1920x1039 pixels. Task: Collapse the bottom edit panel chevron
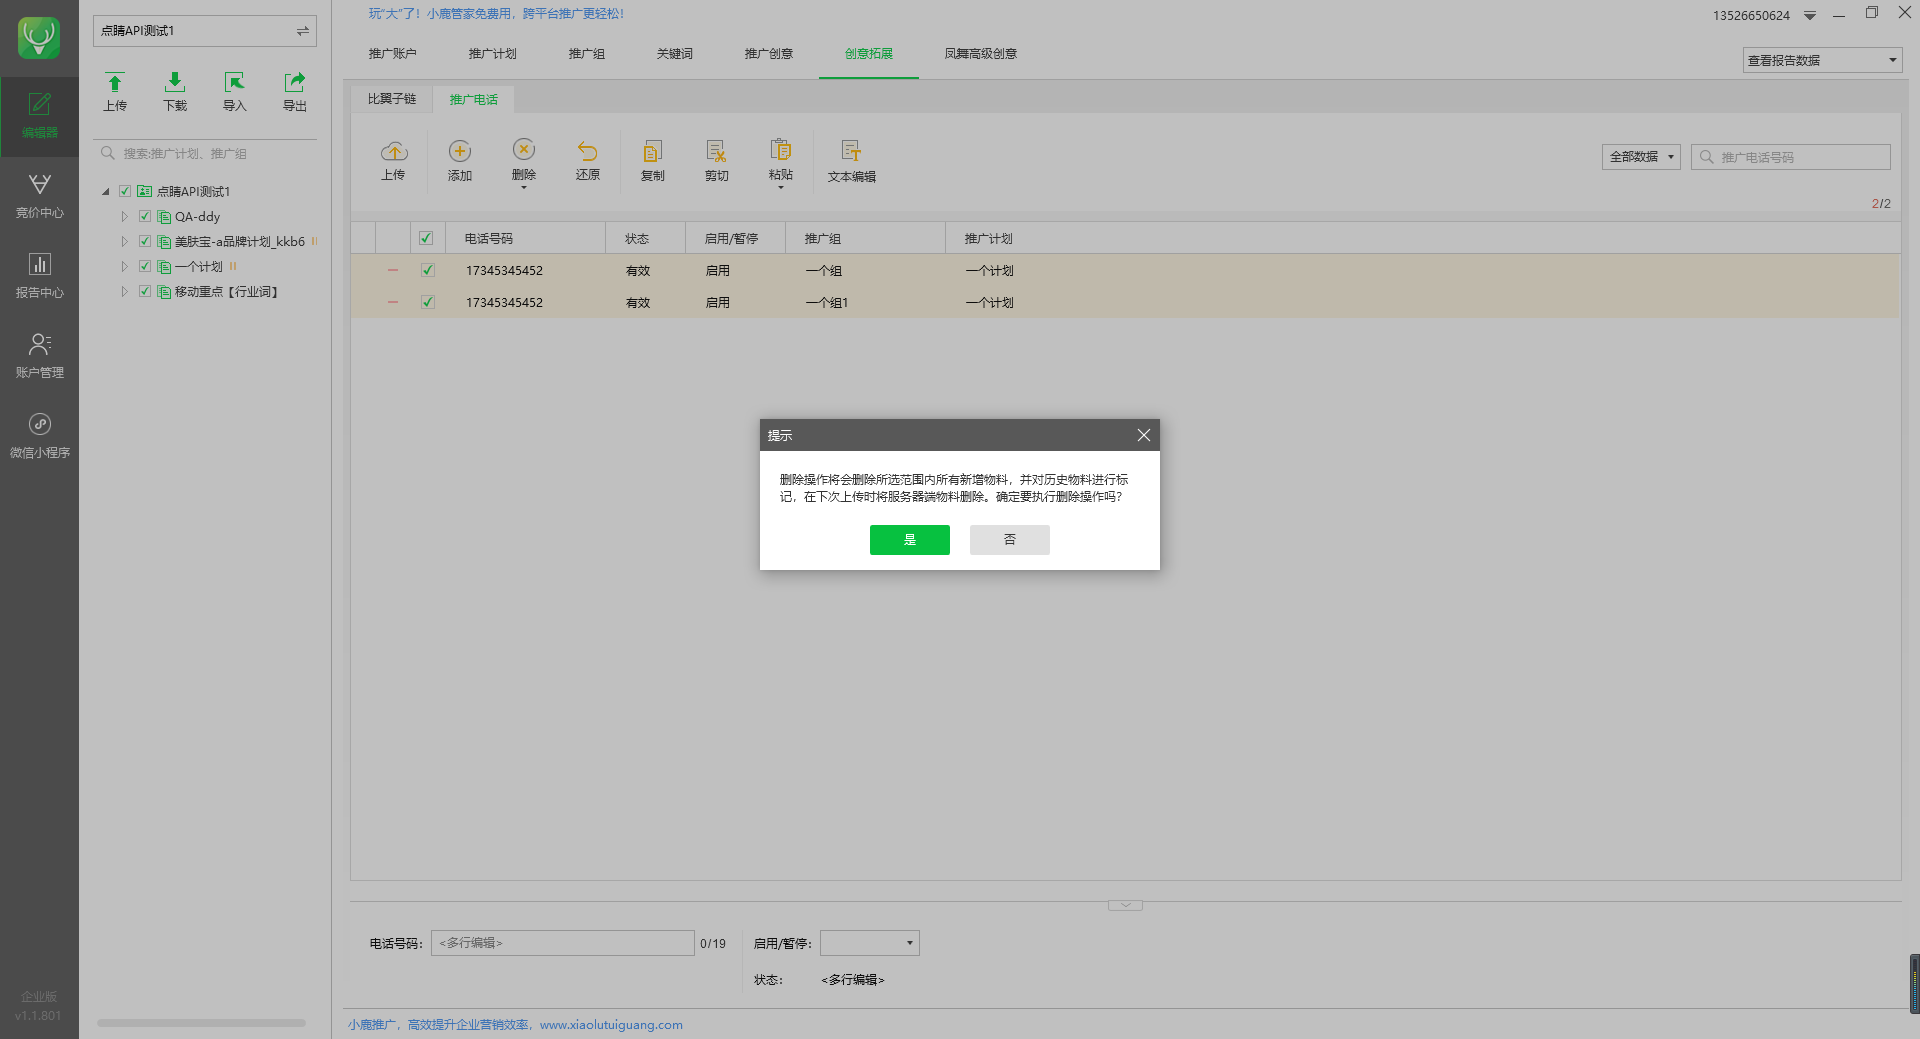(1125, 905)
